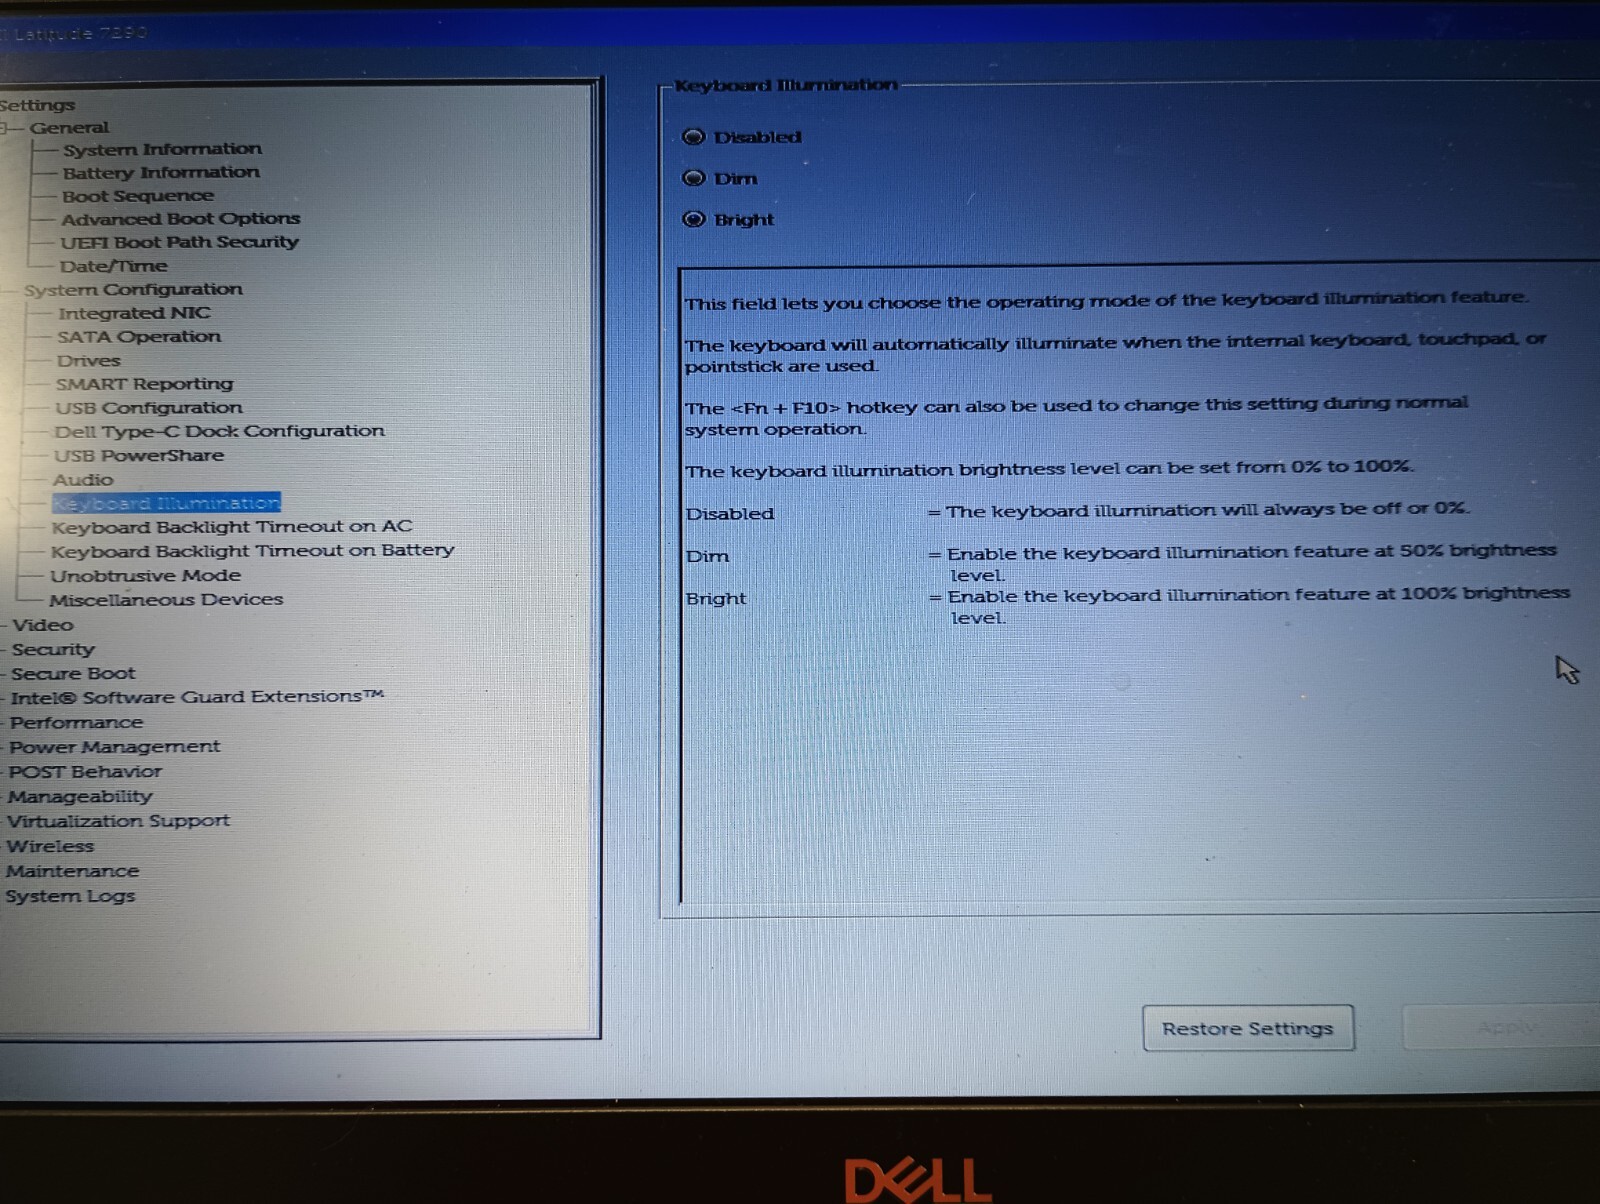
Task: Expand the Secure Boot category
Action: [x=72, y=674]
